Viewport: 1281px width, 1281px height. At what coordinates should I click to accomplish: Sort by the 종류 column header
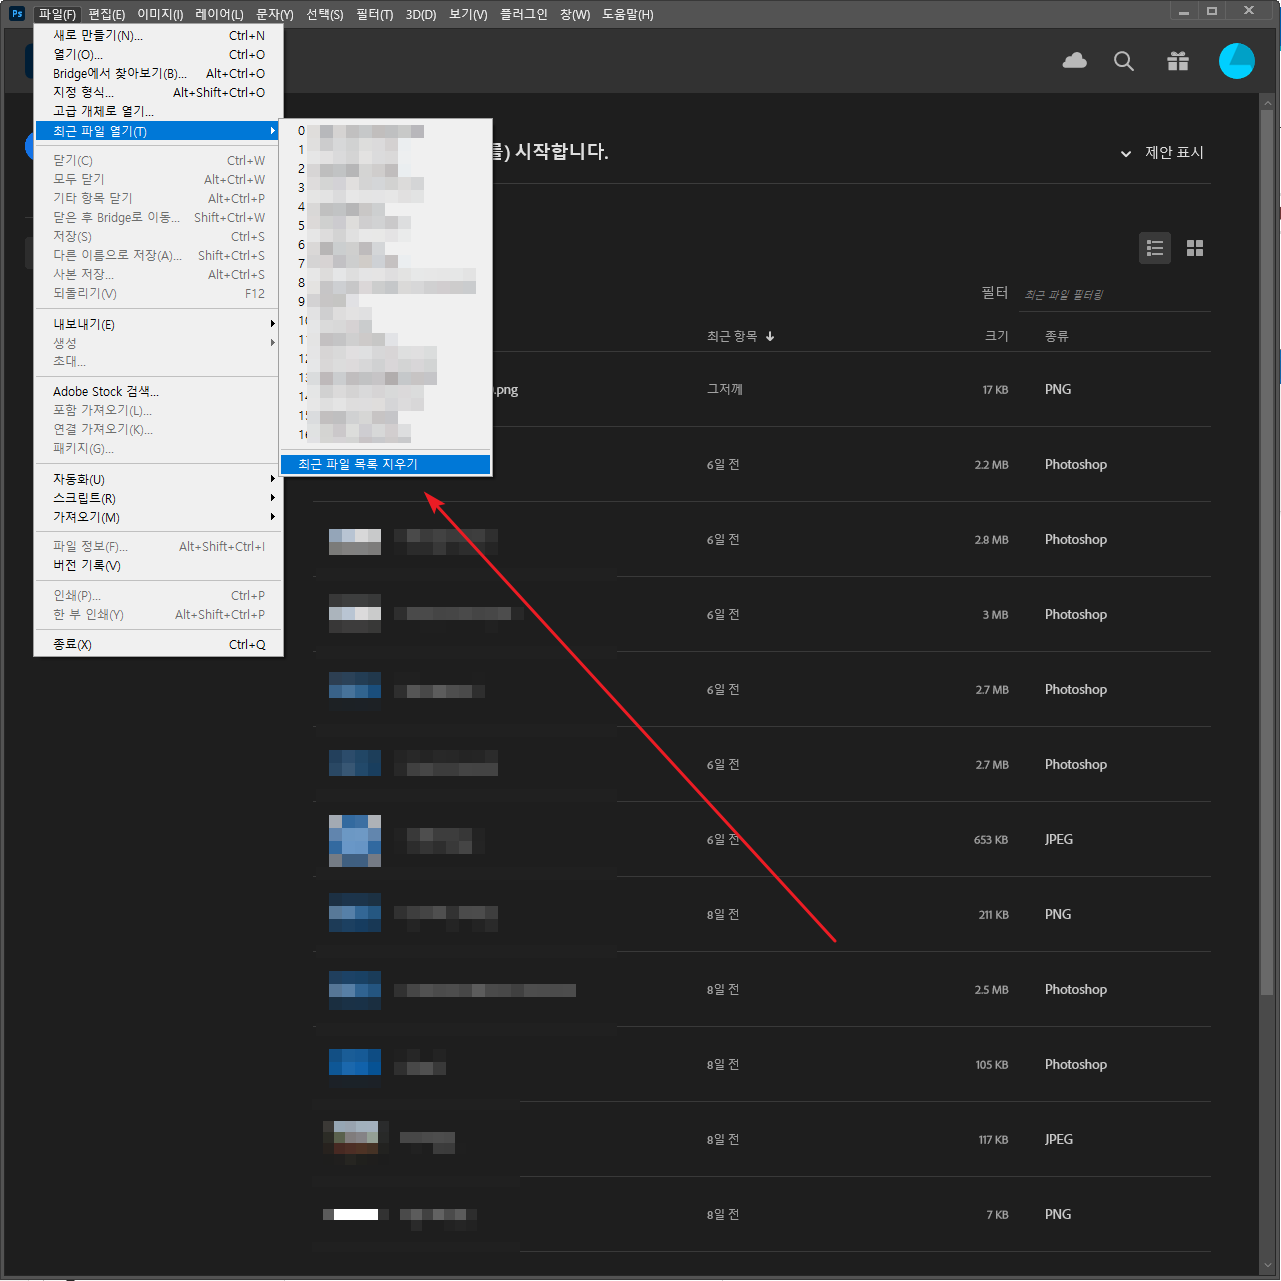[1057, 336]
